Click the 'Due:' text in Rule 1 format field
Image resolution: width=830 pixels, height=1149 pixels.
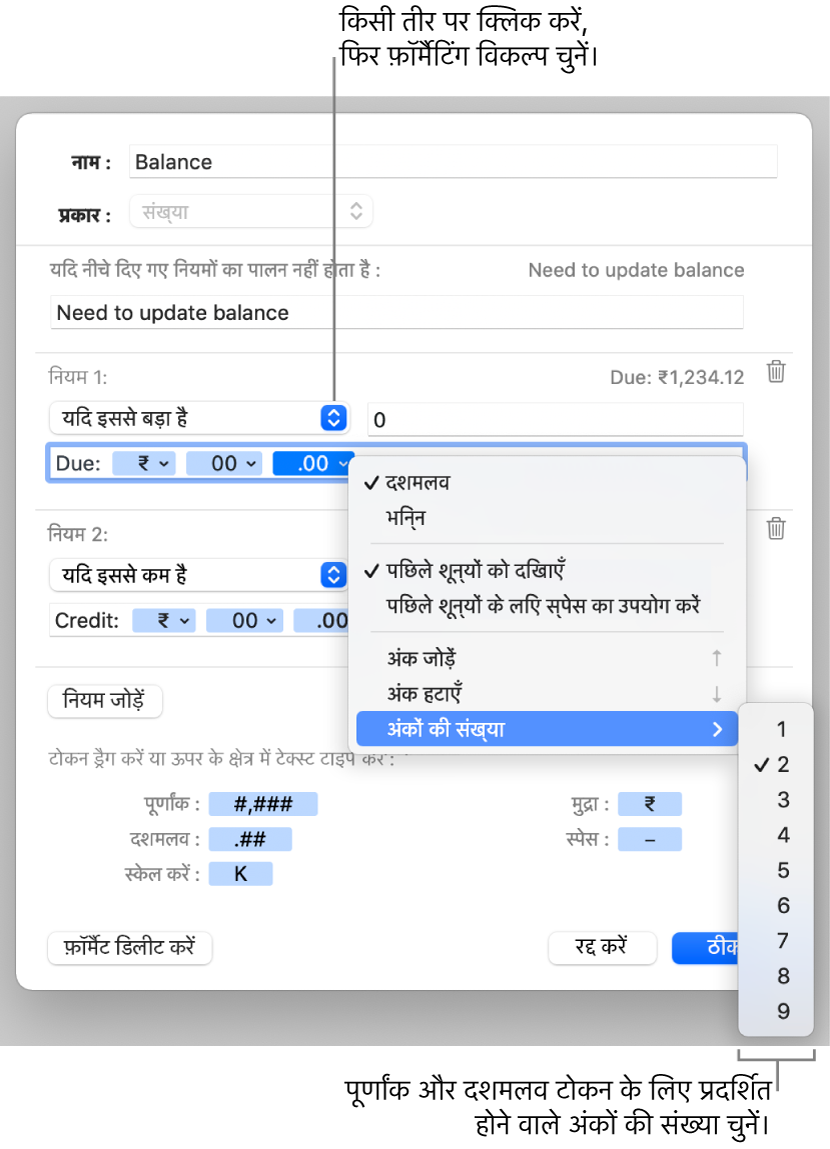[78, 463]
